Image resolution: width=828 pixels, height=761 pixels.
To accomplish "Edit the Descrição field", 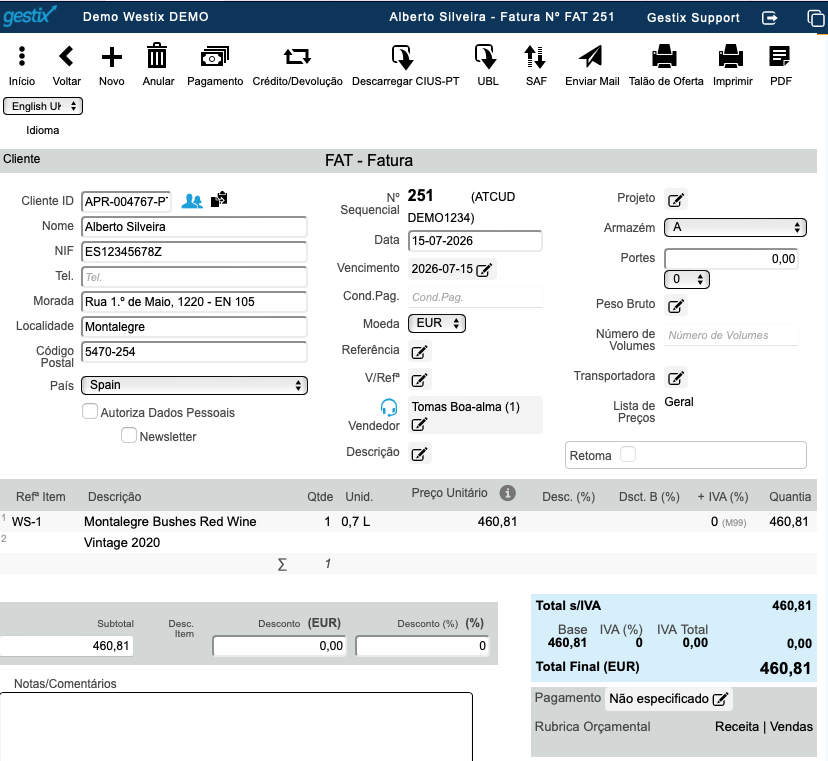I will 419,454.
